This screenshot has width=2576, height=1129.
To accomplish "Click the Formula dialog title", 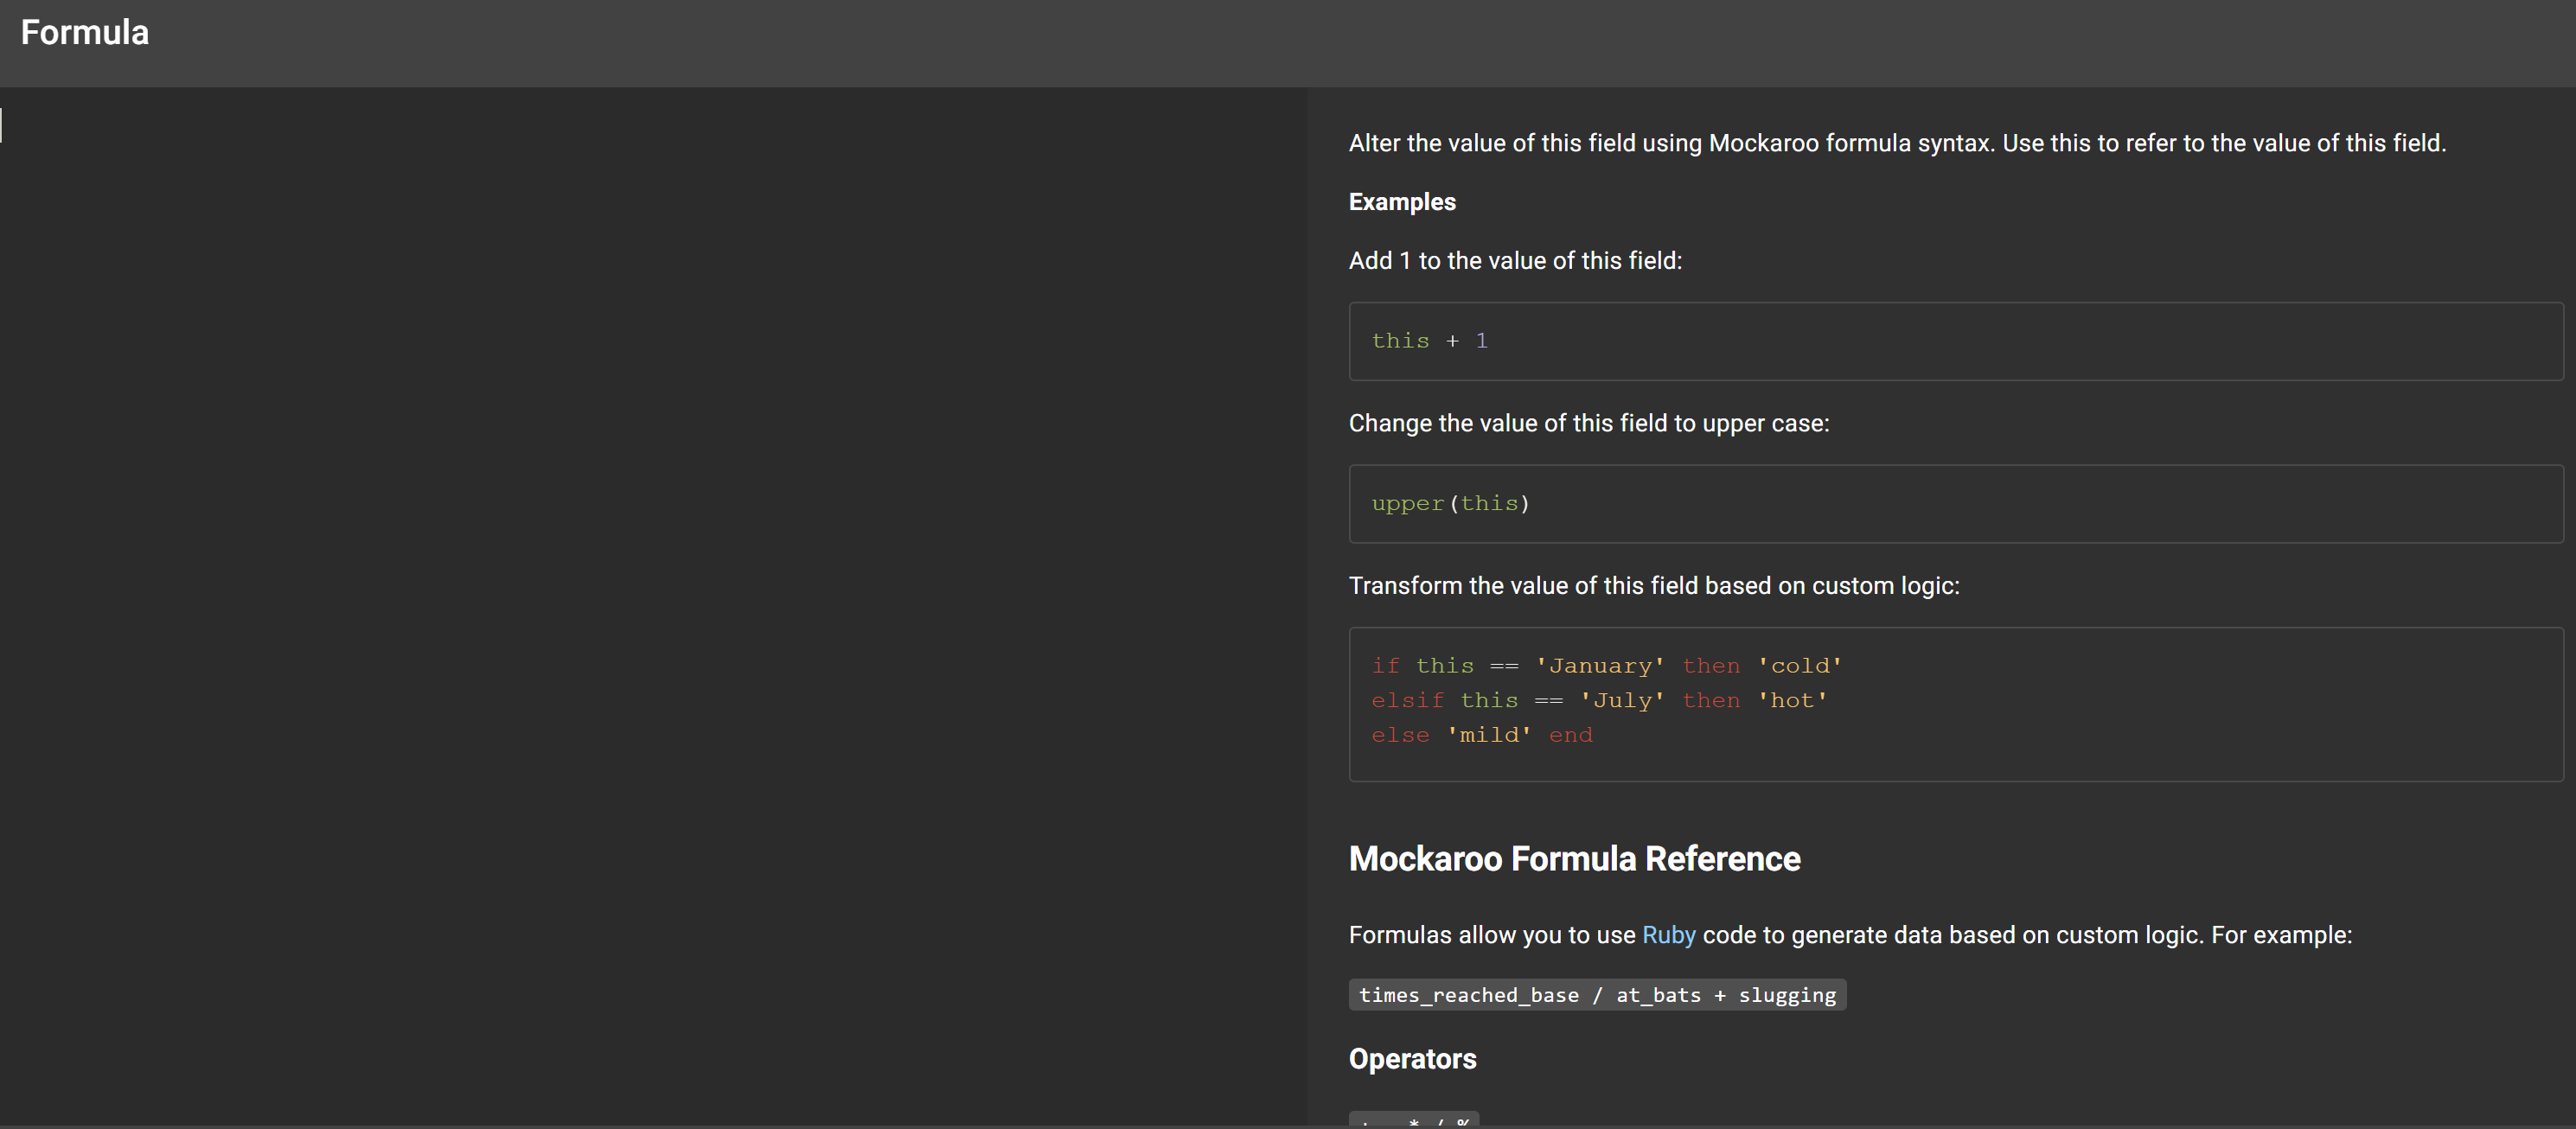I will coord(85,33).
